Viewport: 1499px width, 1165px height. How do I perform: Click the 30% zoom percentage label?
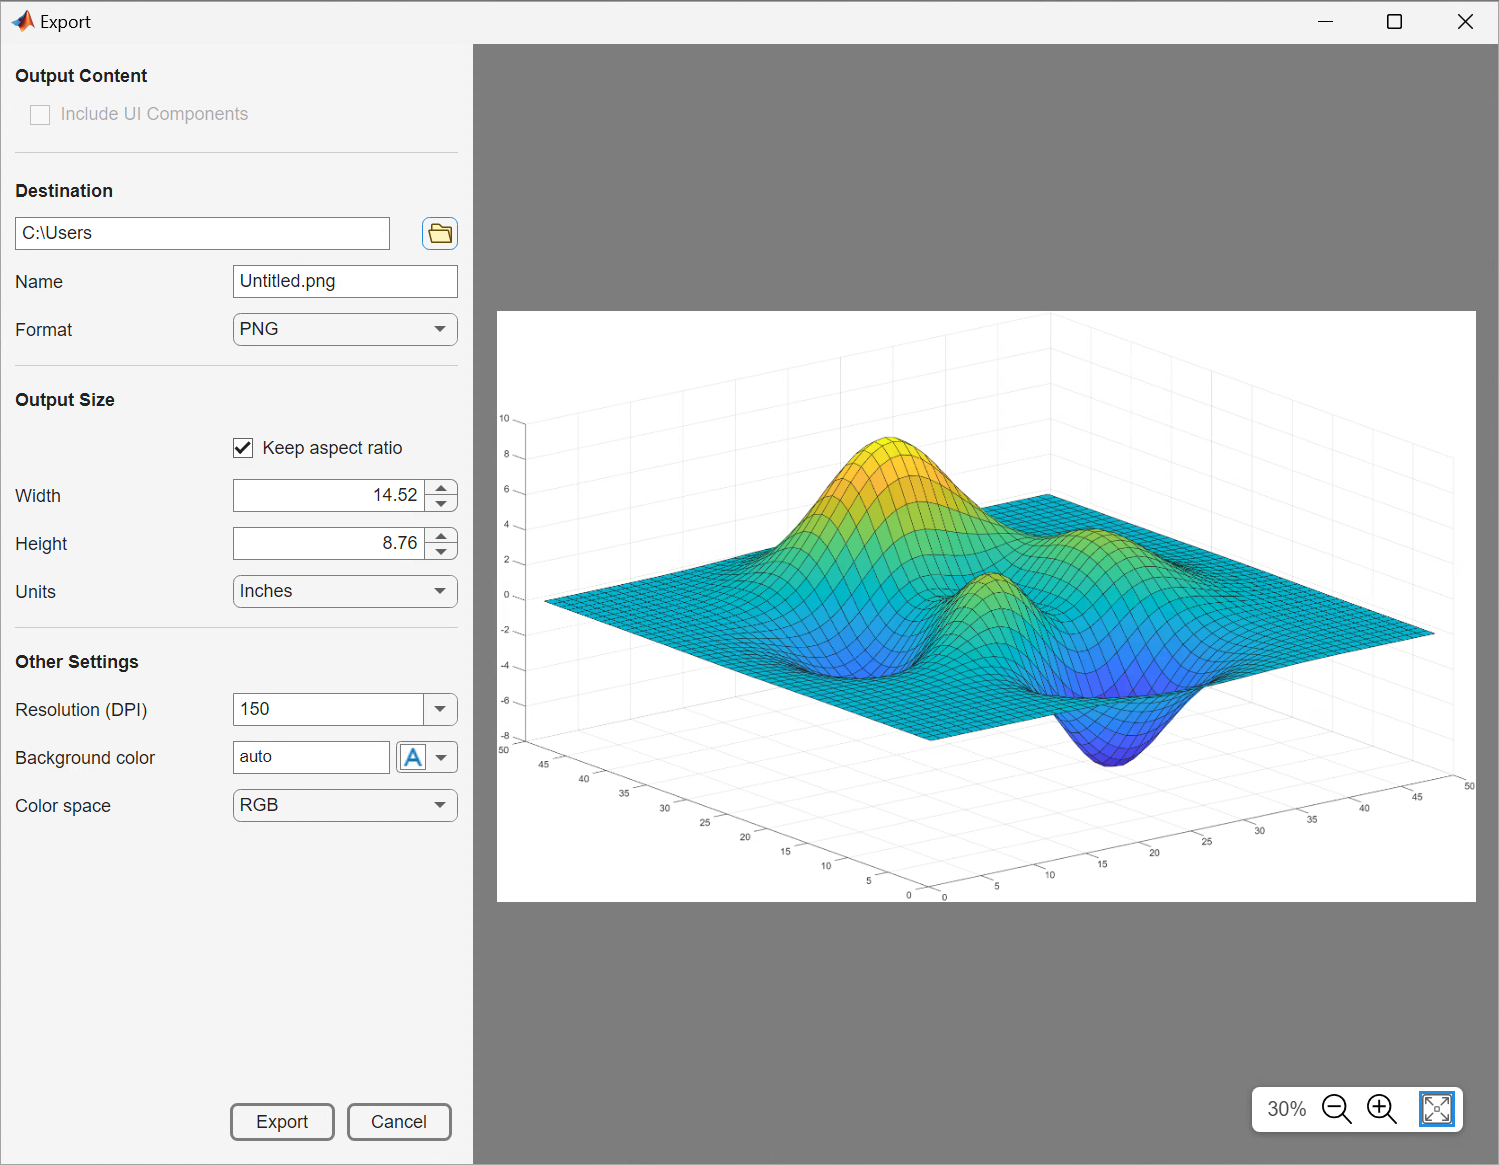(x=1286, y=1109)
